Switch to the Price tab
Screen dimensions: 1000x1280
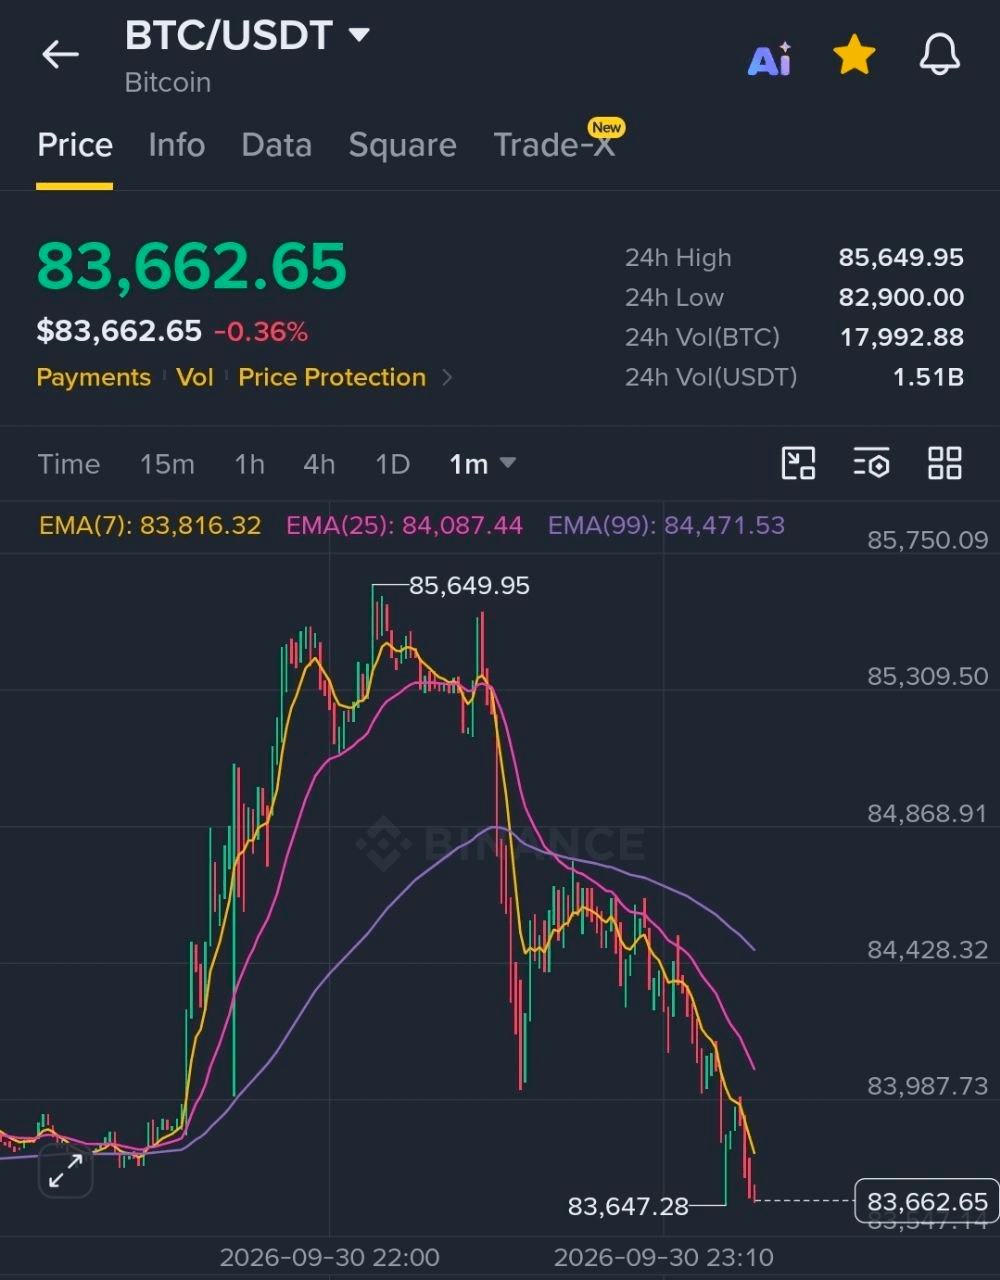point(75,146)
